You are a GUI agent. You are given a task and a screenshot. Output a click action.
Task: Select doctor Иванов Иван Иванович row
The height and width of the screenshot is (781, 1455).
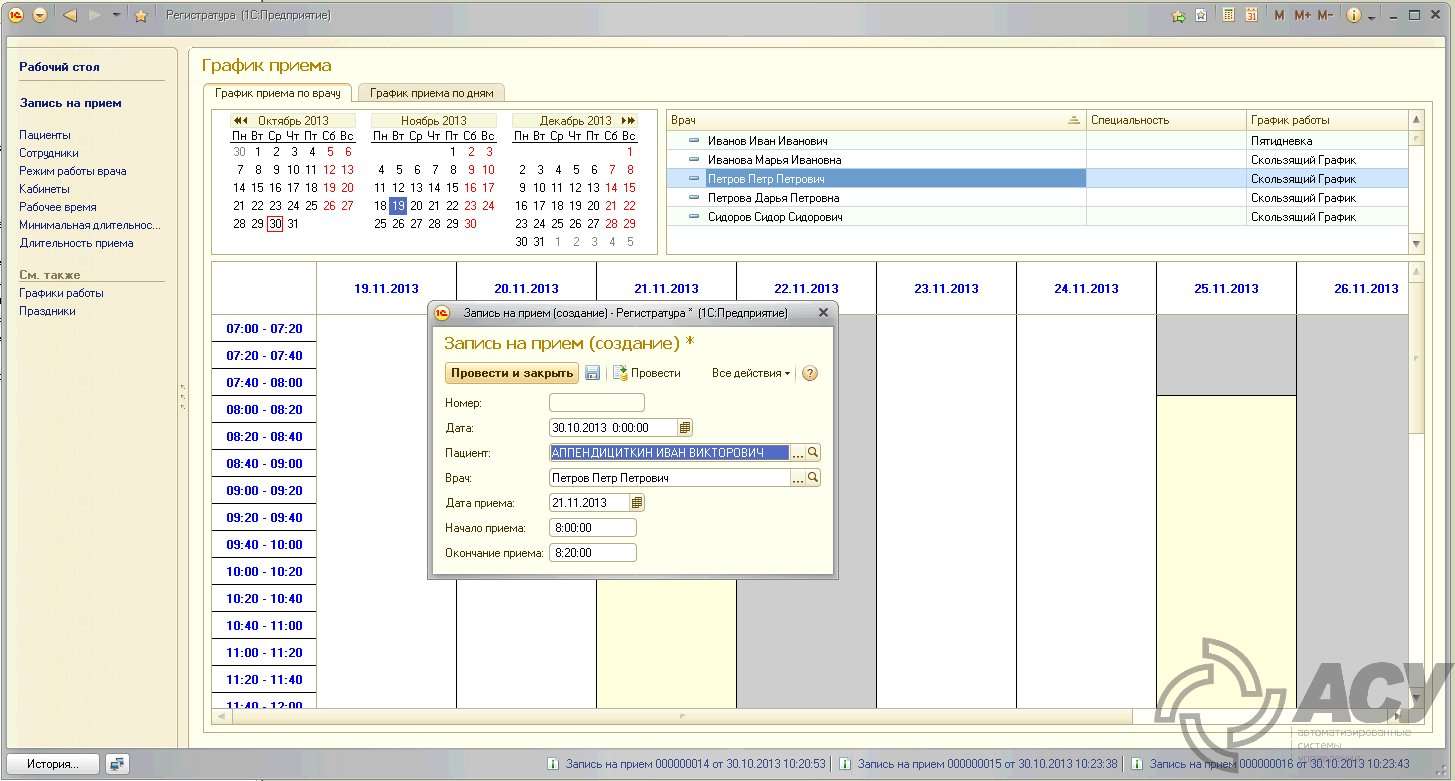click(1037, 141)
